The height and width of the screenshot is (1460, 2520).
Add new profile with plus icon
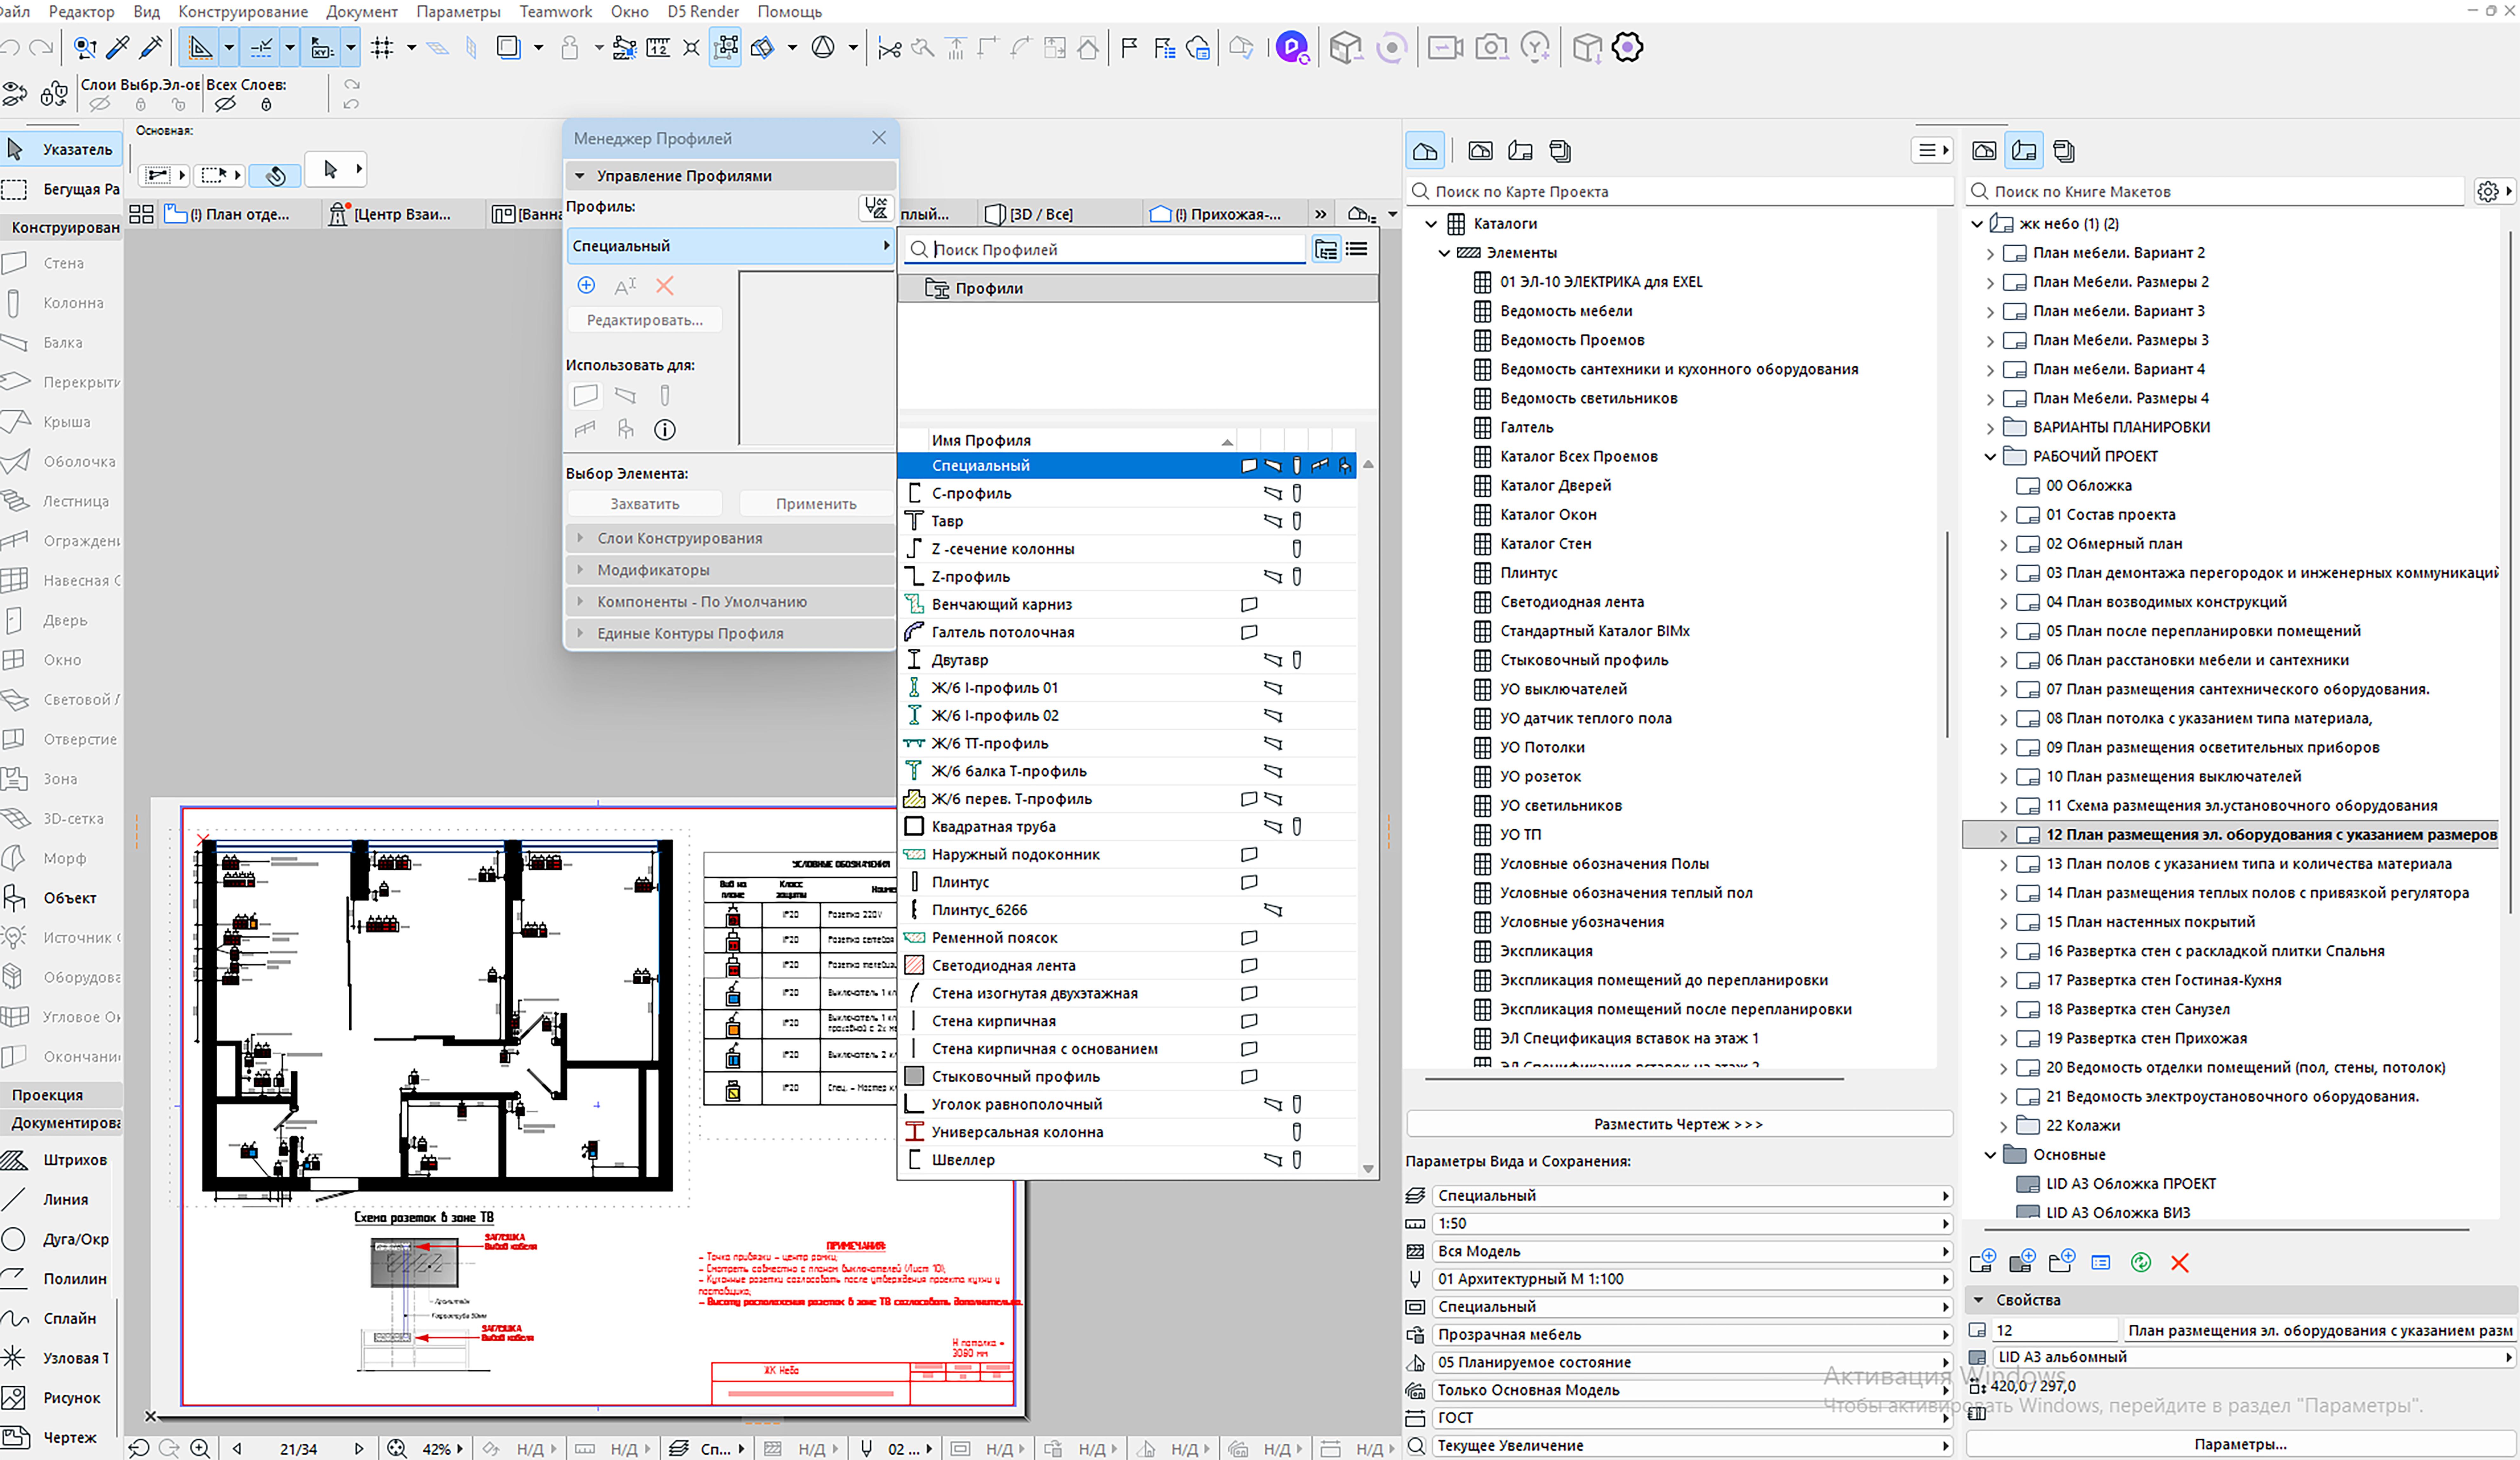click(586, 286)
